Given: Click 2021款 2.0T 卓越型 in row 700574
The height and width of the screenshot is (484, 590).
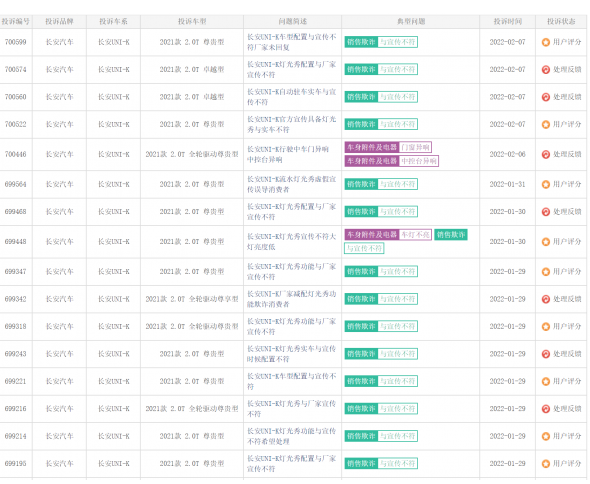Looking at the screenshot, I should click(192, 70).
